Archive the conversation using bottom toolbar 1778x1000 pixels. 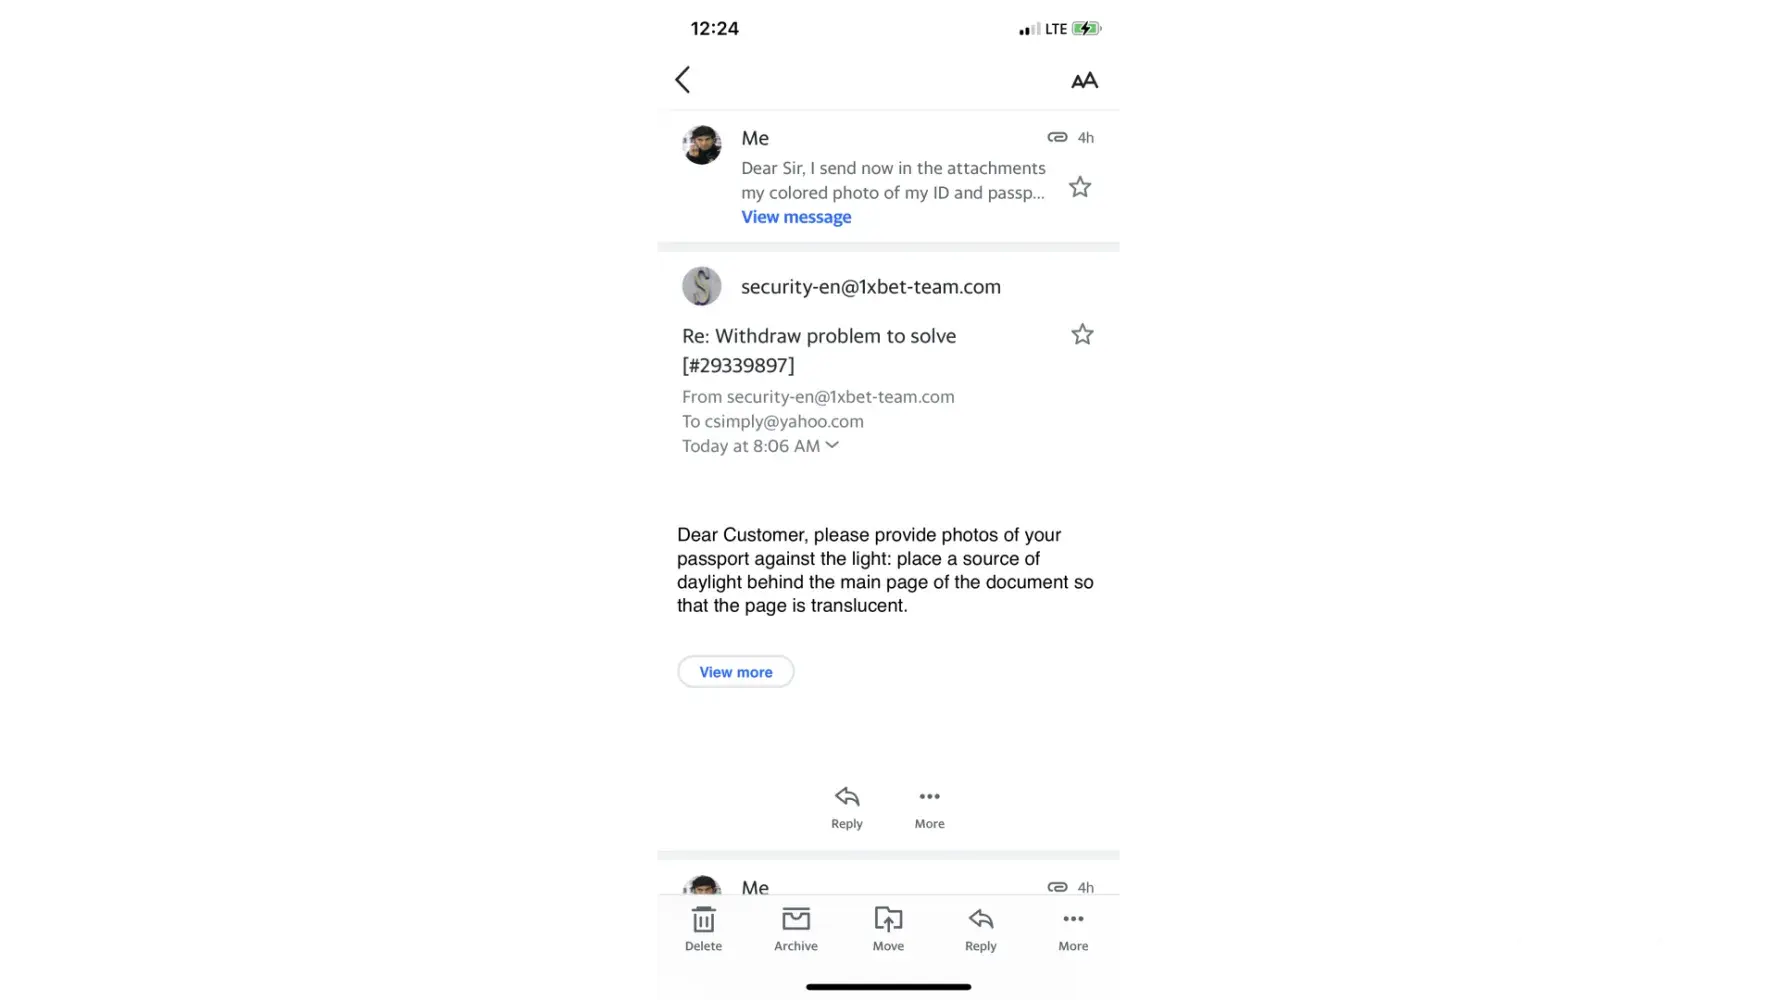[796, 929]
